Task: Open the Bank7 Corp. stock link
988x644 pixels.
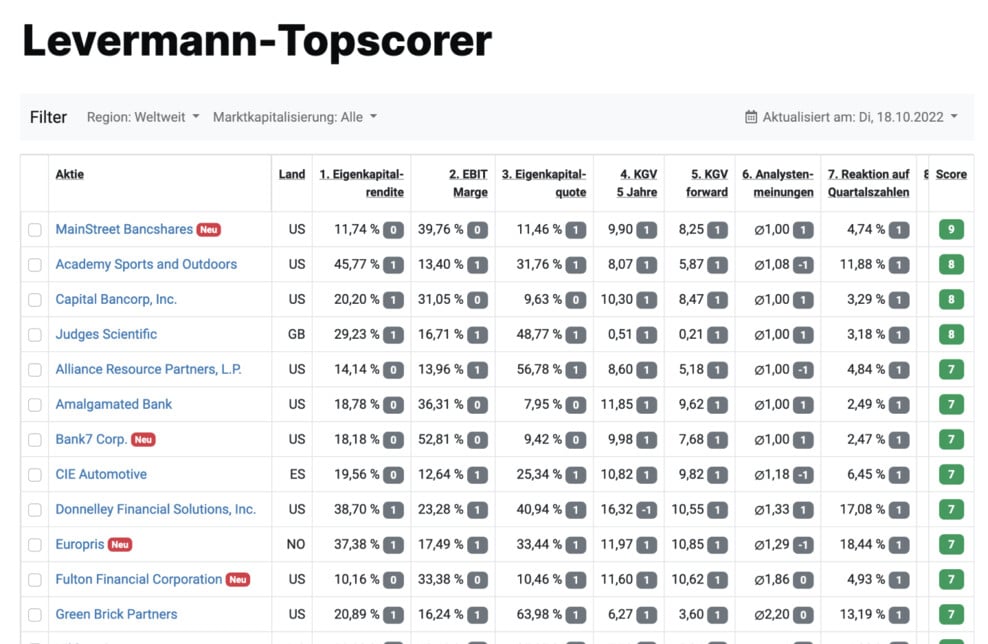Action: (x=91, y=439)
